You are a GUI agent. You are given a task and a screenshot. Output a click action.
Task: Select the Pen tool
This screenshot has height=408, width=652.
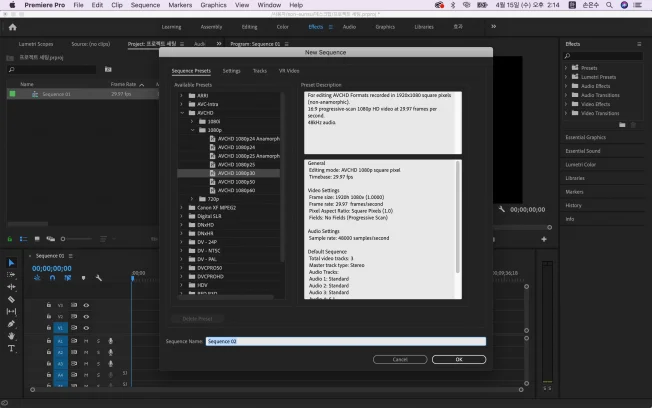pyautogui.click(x=11, y=324)
